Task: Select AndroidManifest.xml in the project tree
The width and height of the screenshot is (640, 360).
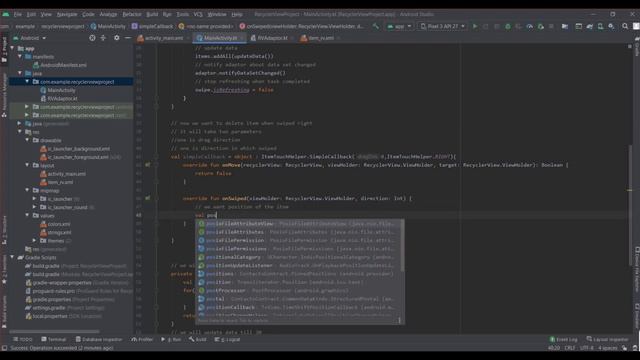Action: [x=59, y=65]
